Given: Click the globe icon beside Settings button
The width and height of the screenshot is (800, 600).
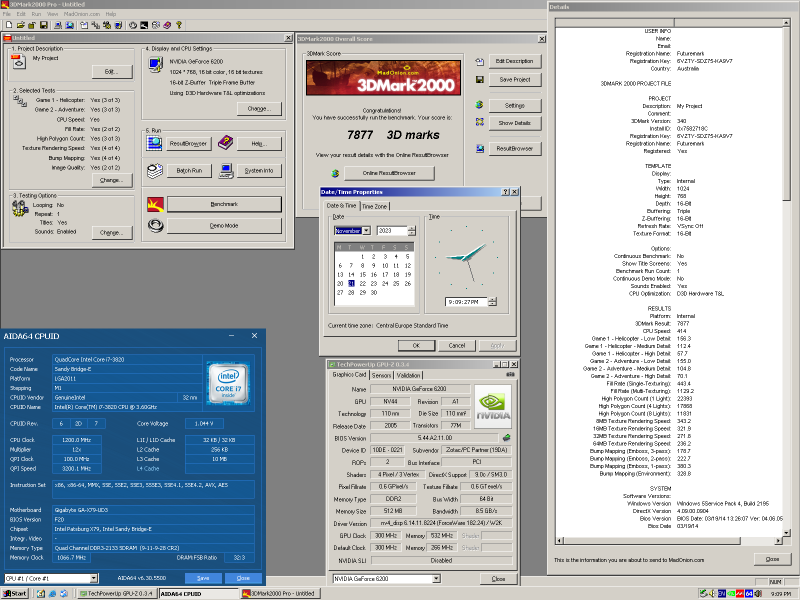Looking at the screenshot, I should pyautogui.click(x=479, y=105).
